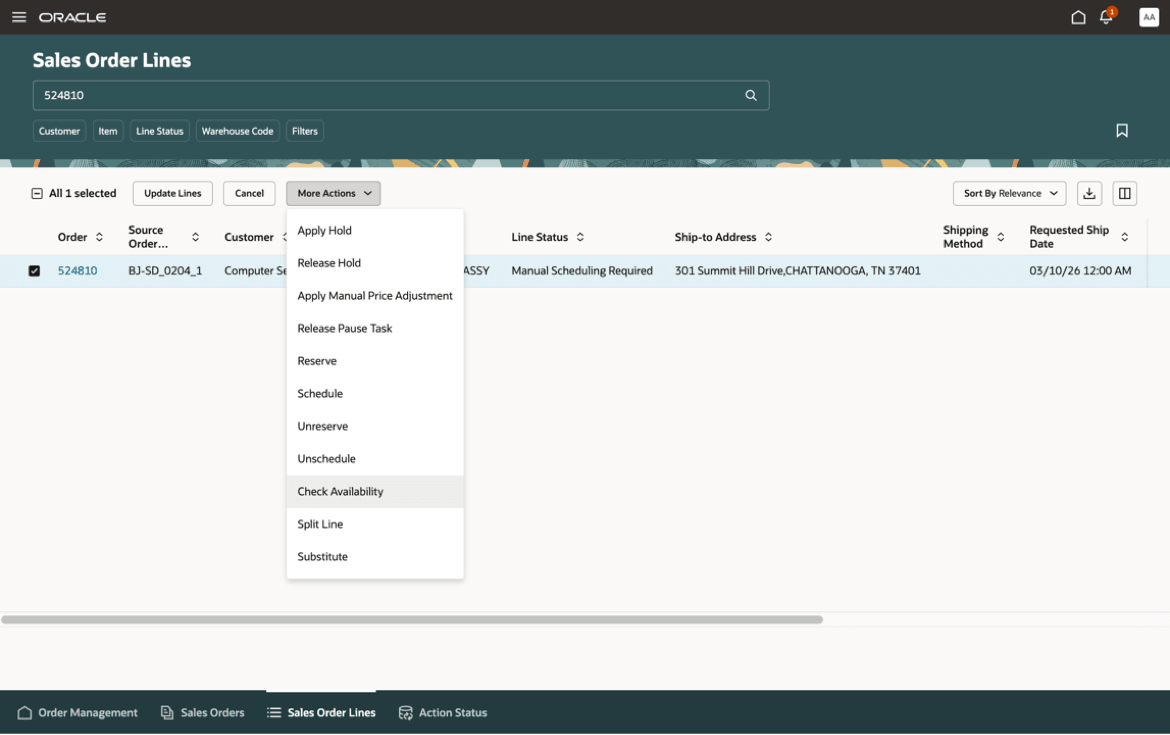The height and width of the screenshot is (735, 1170).
Task: Switch to the Sales Orders tab
Action: click(203, 712)
